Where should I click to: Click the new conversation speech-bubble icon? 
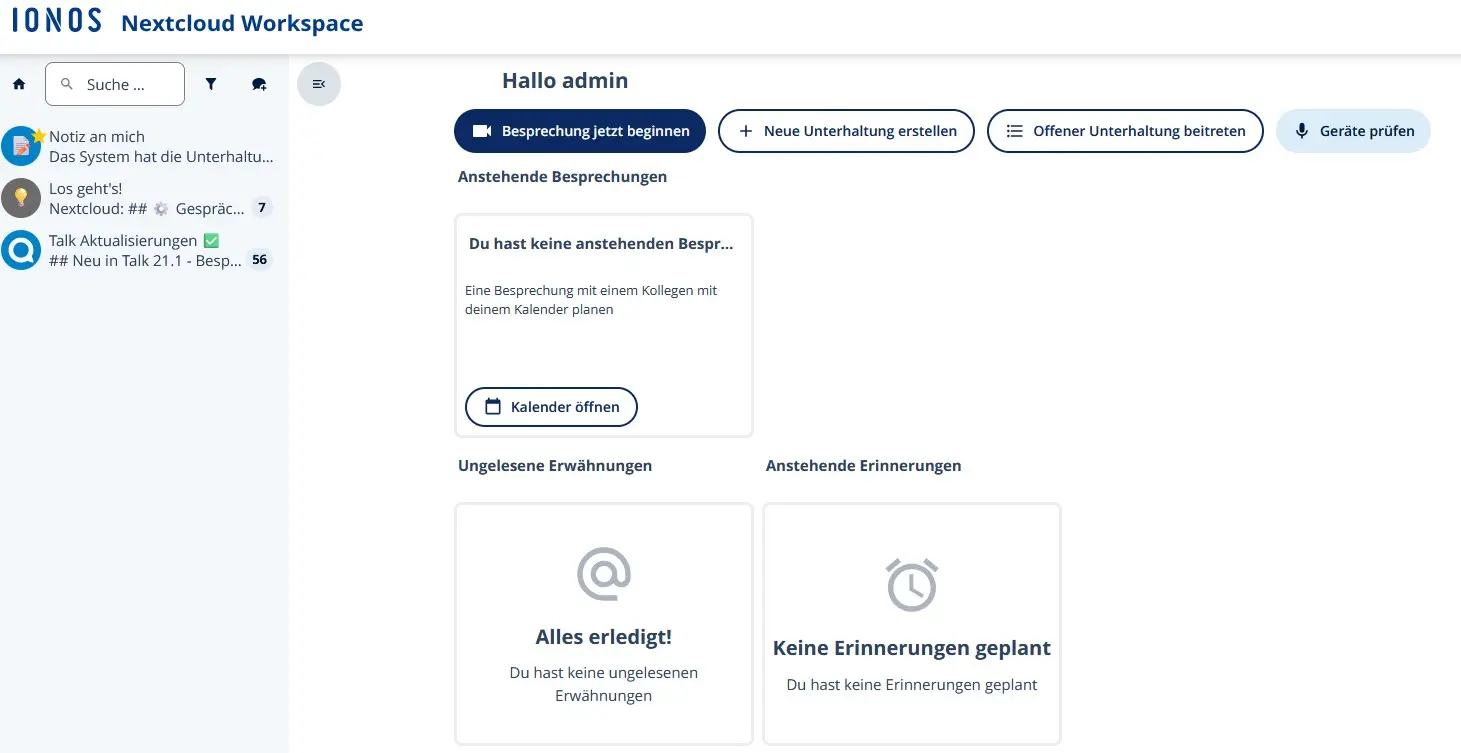[259, 84]
